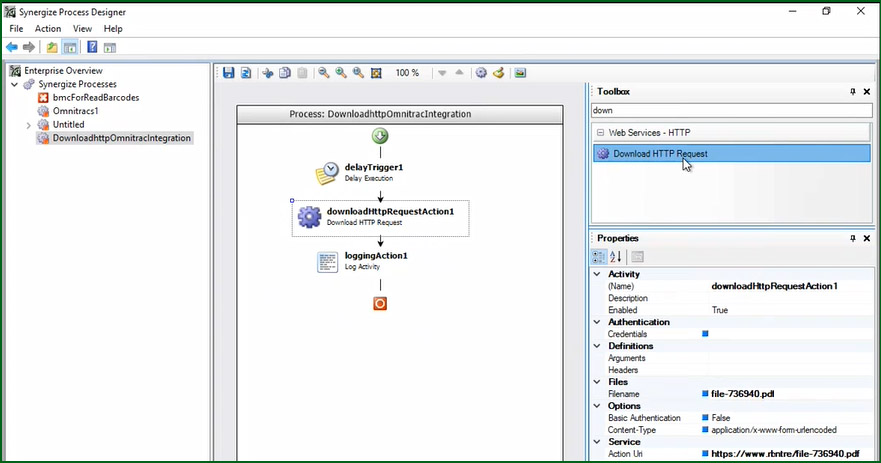Viewport: 881px width, 463px height.
Task: Pin the Toolbox panel
Action: pyautogui.click(x=852, y=92)
